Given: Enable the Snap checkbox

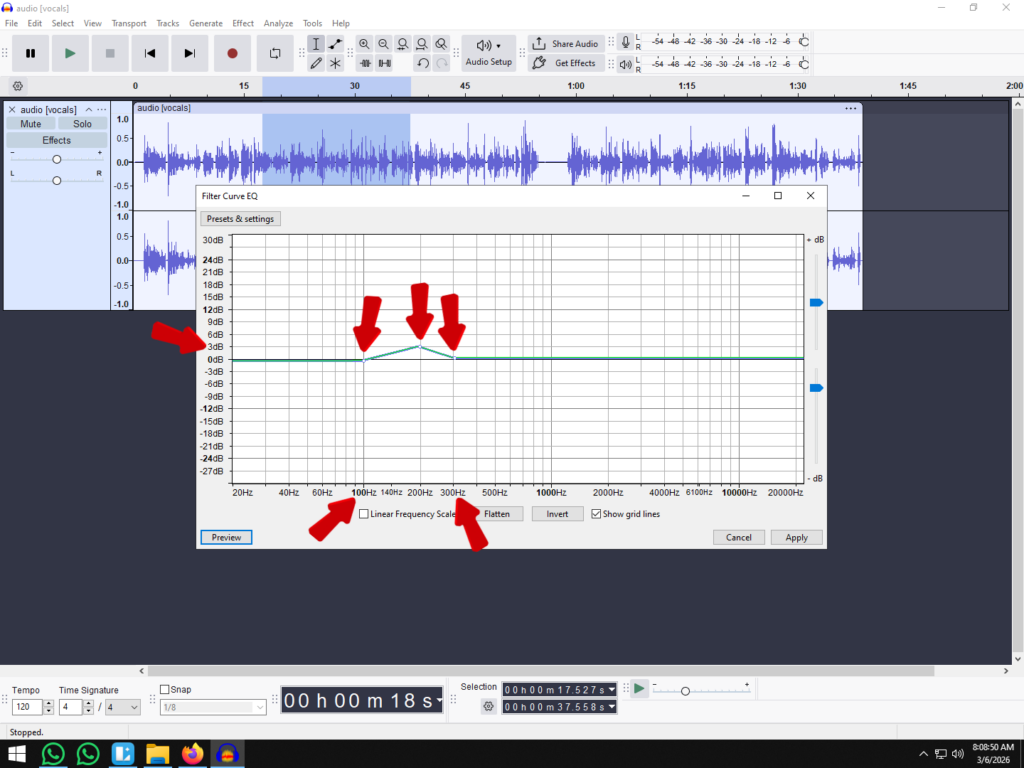Looking at the screenshot, I should tap(165, 689).
